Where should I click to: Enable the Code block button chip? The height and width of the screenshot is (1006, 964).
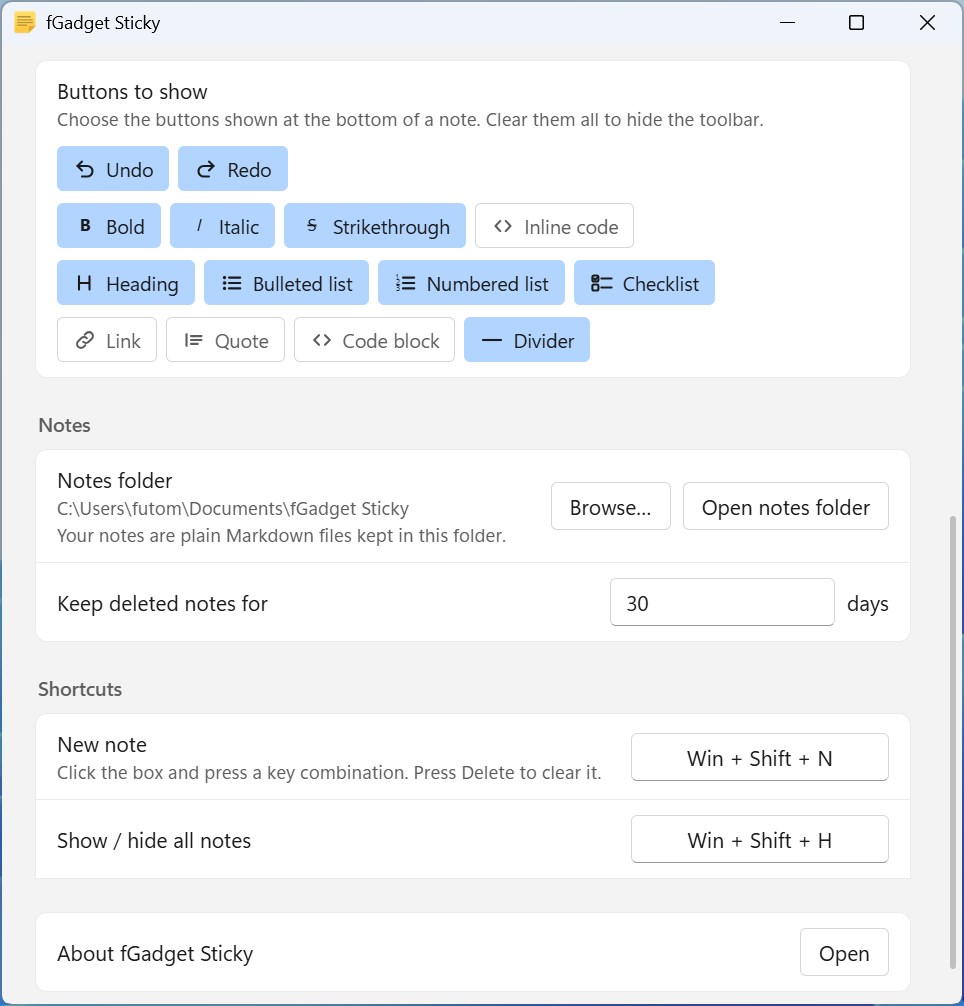pos(375,340)
